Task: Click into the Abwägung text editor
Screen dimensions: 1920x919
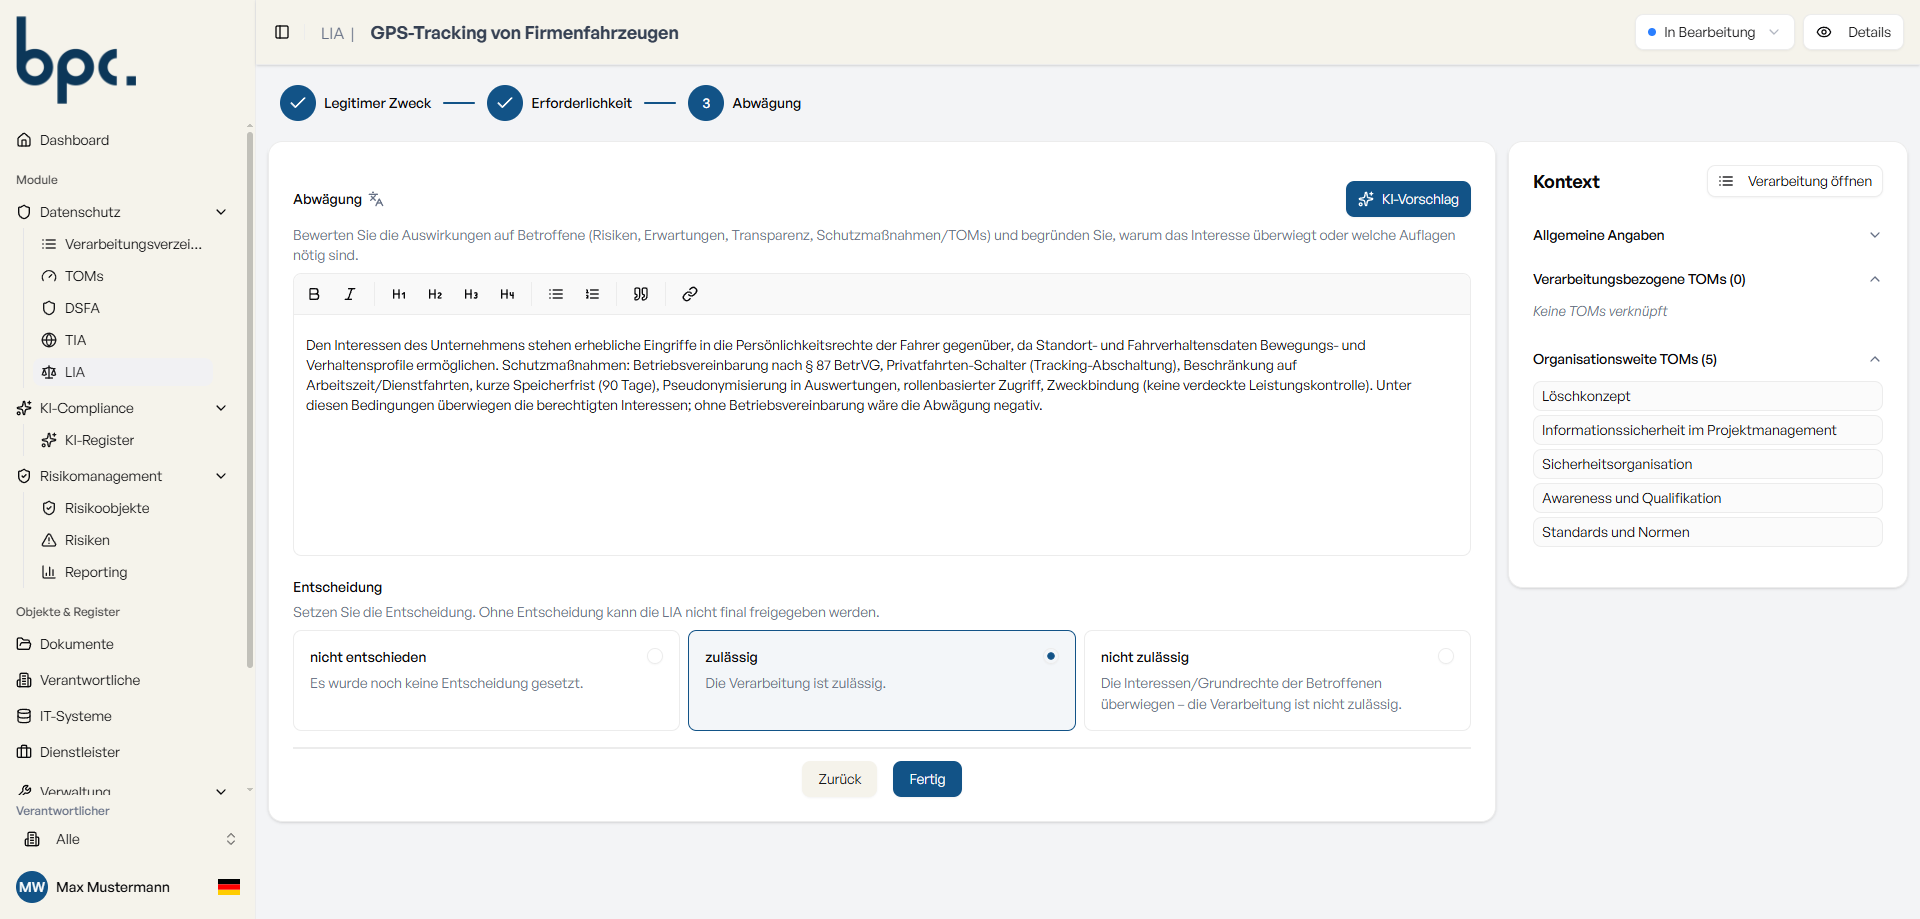Action: (x=881, y=434)
